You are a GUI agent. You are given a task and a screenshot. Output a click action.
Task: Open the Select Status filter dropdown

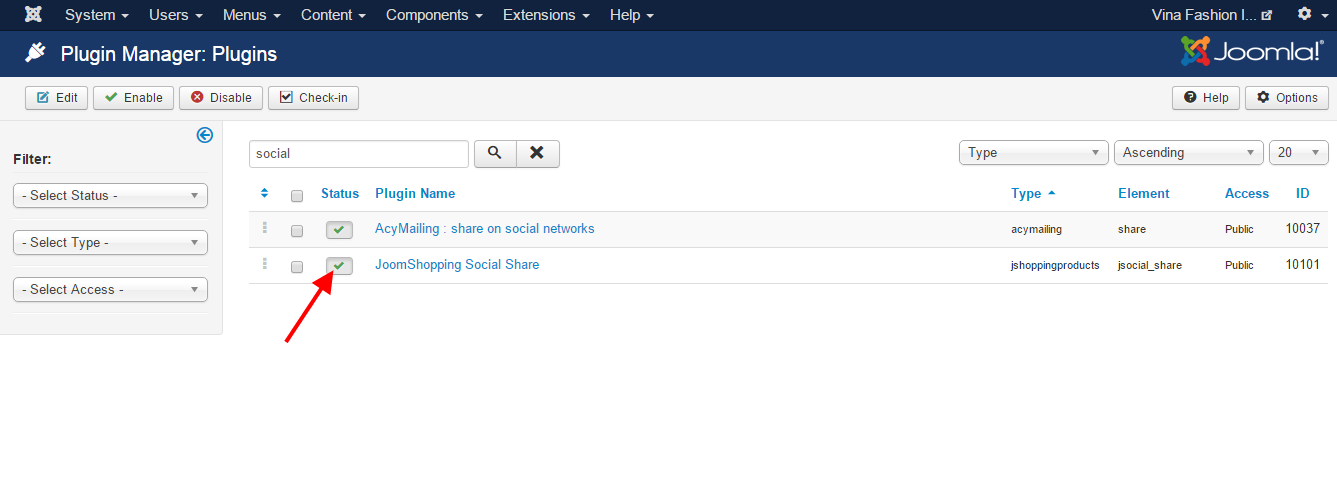tap(110, 196)
